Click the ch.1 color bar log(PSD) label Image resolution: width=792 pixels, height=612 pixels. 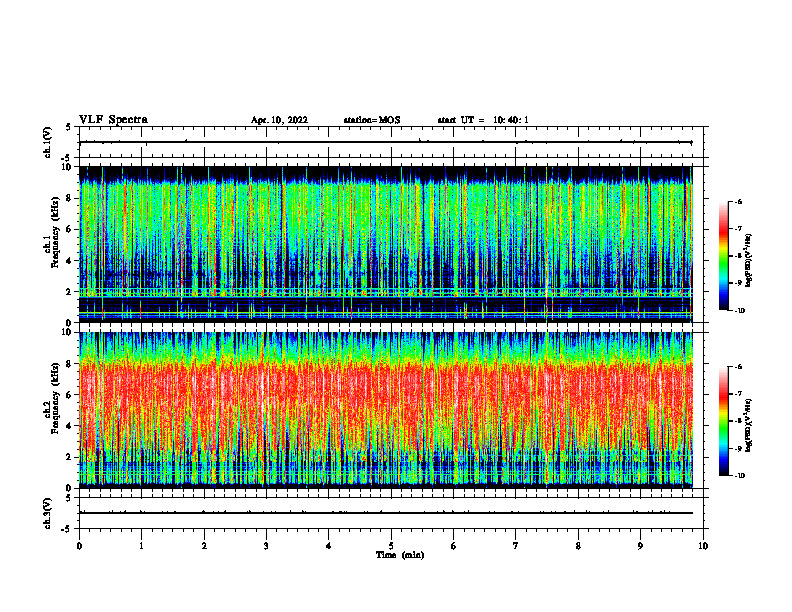749,261
